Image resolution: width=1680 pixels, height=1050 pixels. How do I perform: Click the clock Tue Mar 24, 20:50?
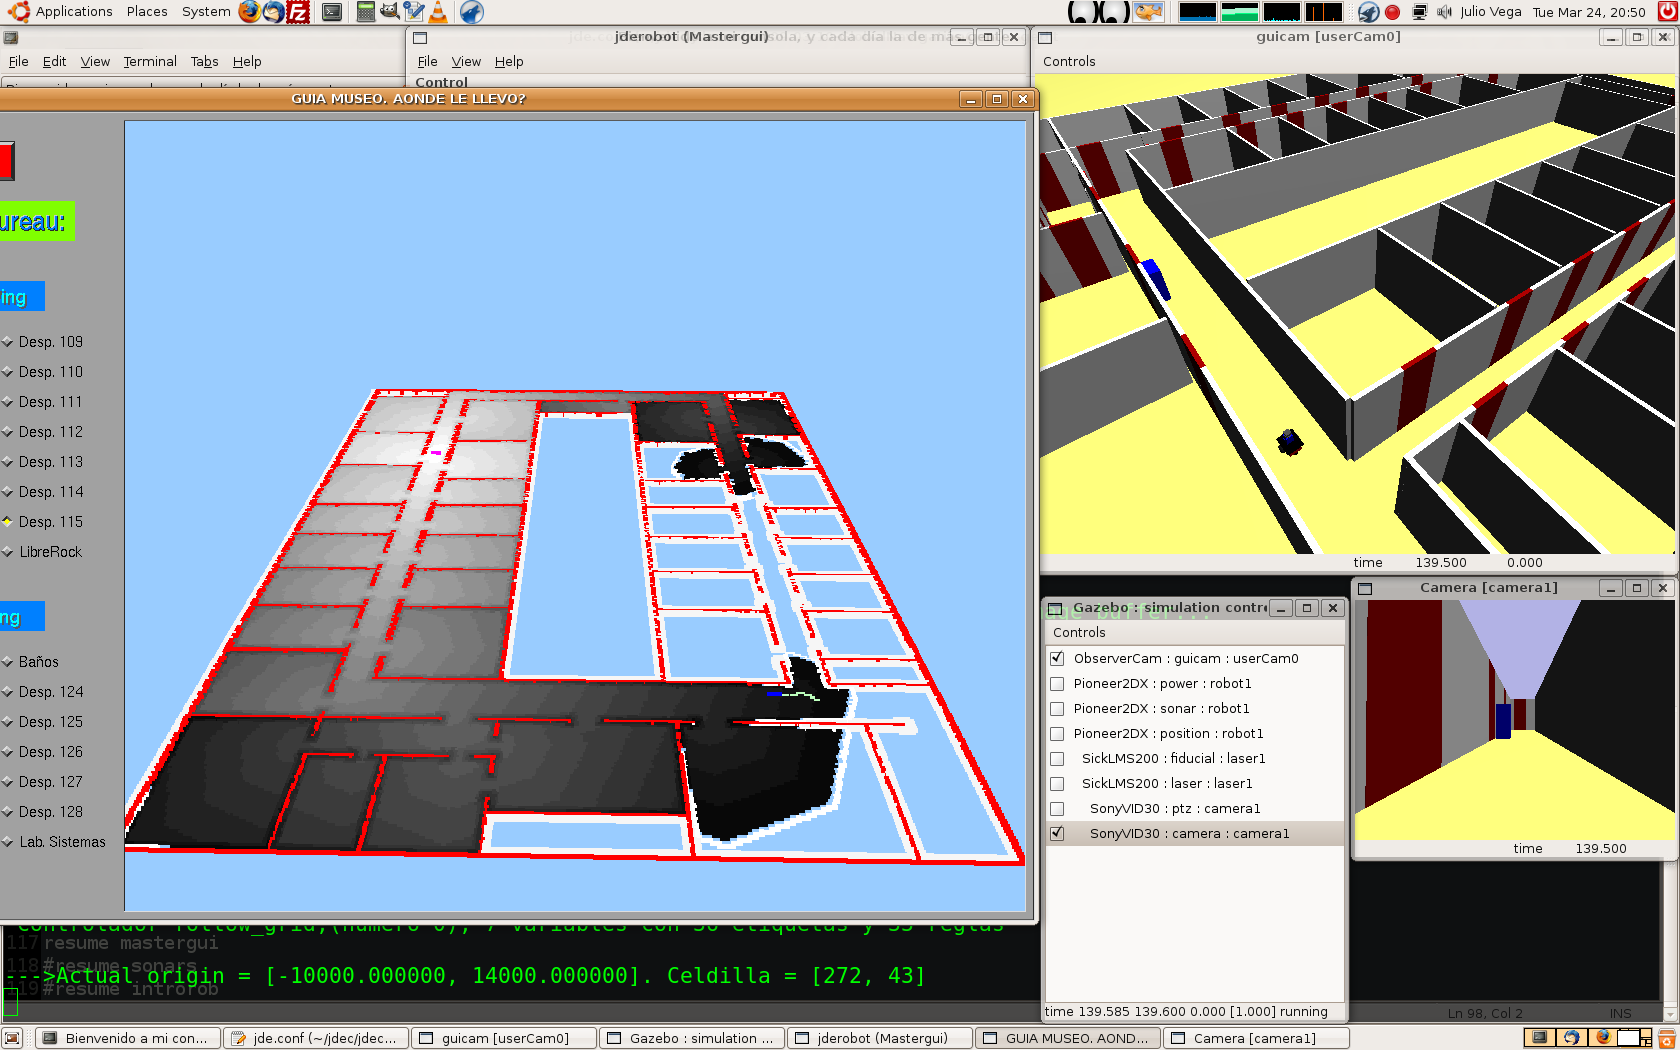pyautogui.click(x=1589, y=12)
